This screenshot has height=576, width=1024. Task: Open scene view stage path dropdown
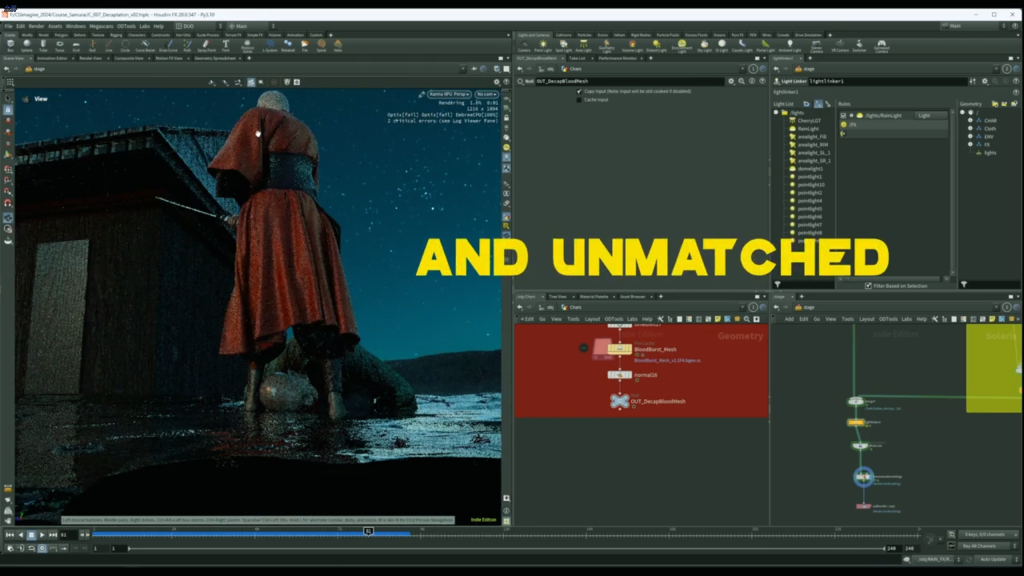pos(462,69)
